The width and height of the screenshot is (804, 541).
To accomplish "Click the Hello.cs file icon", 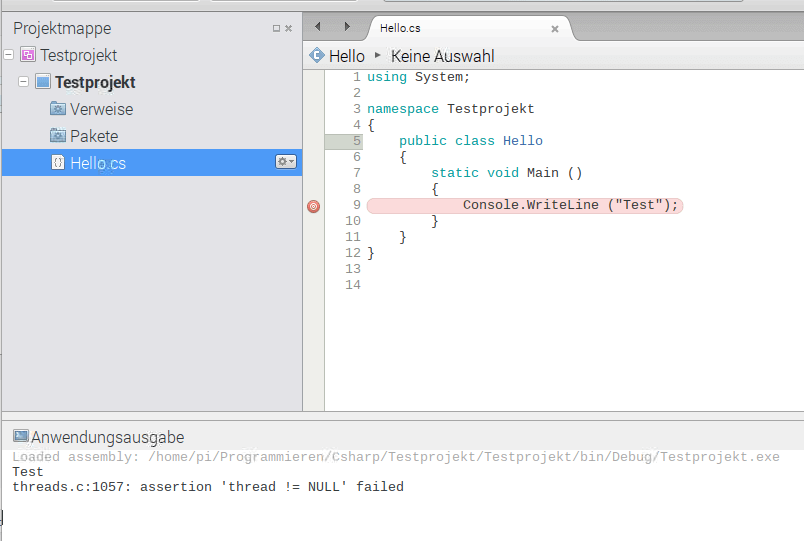I will click(x=58, y=163).
